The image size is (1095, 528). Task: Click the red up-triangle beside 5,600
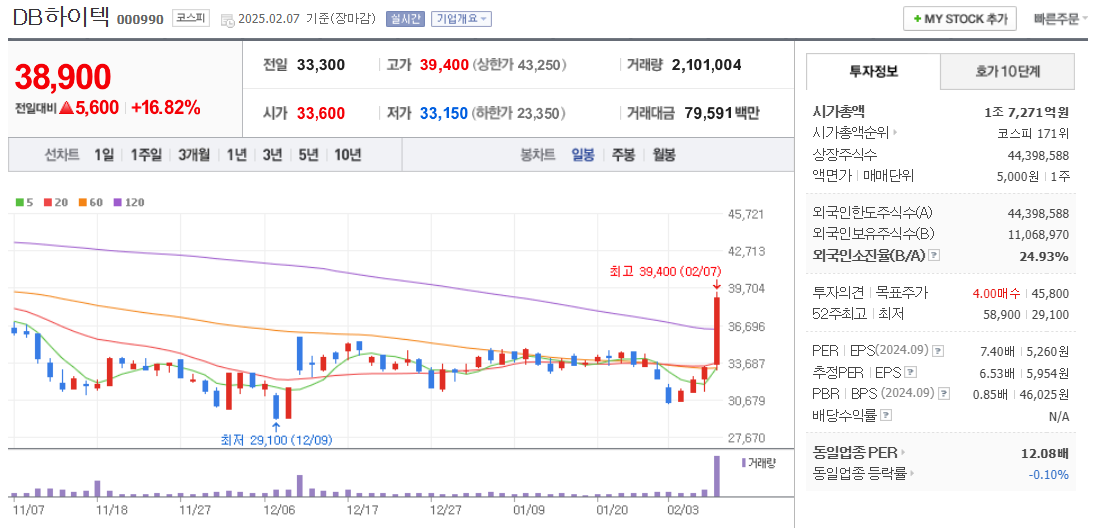point(67,108)
